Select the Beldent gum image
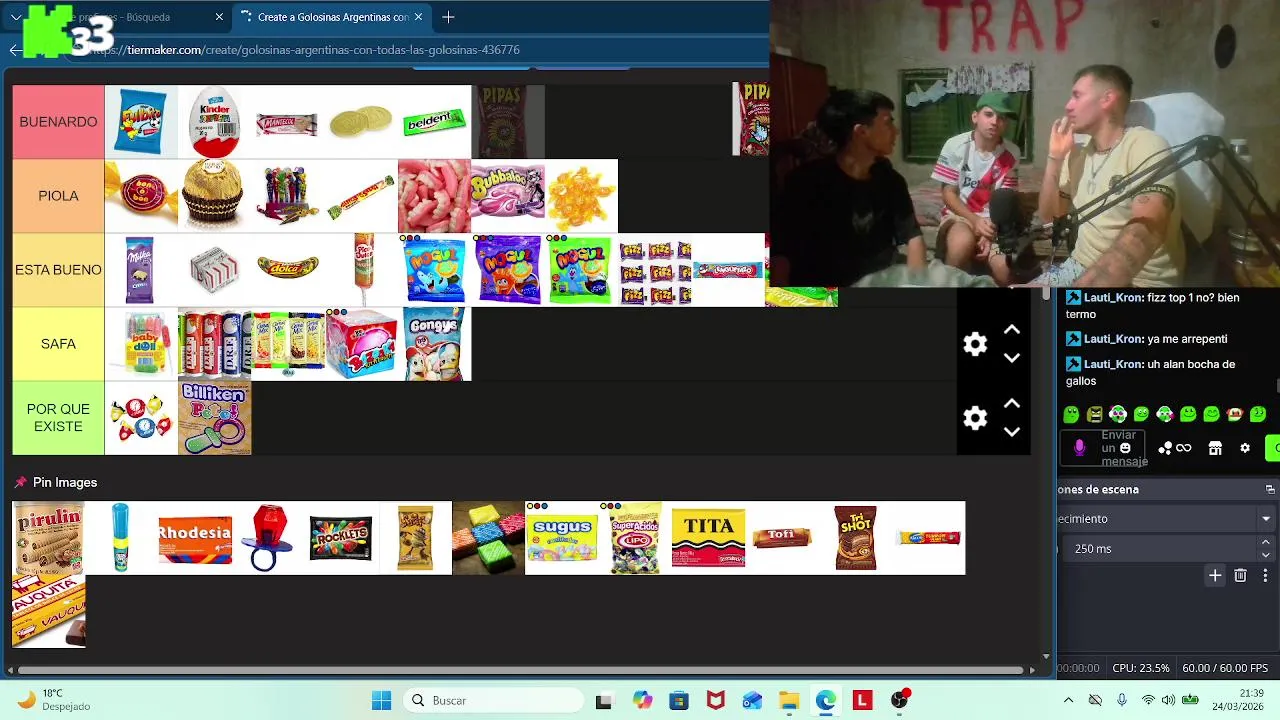The height and width of the screenshot is (720, 1280). 434,122
